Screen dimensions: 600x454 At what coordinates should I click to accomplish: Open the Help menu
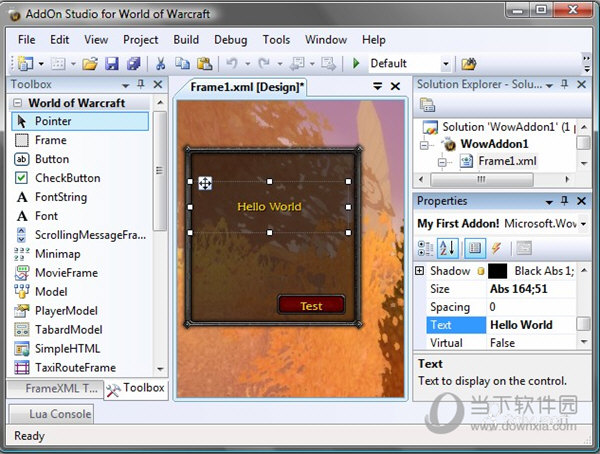[x=373, y=40]
